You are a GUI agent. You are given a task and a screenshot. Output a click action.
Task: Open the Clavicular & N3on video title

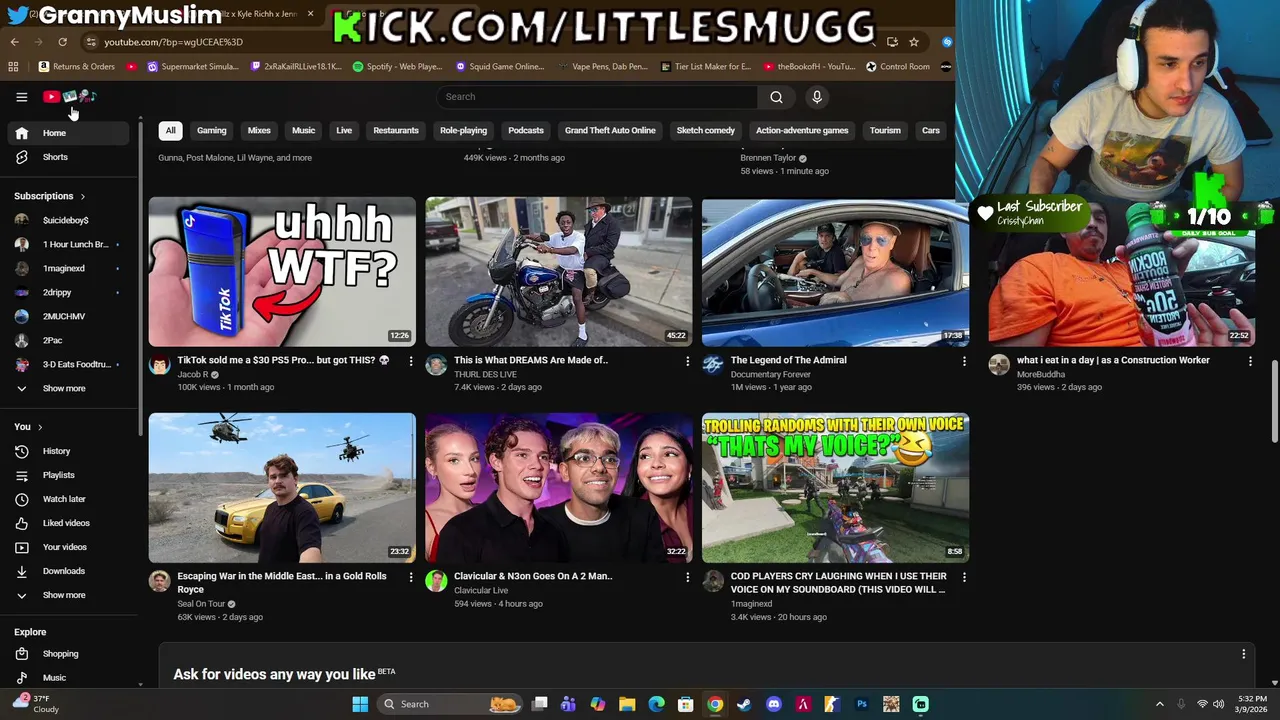[533, 576]
